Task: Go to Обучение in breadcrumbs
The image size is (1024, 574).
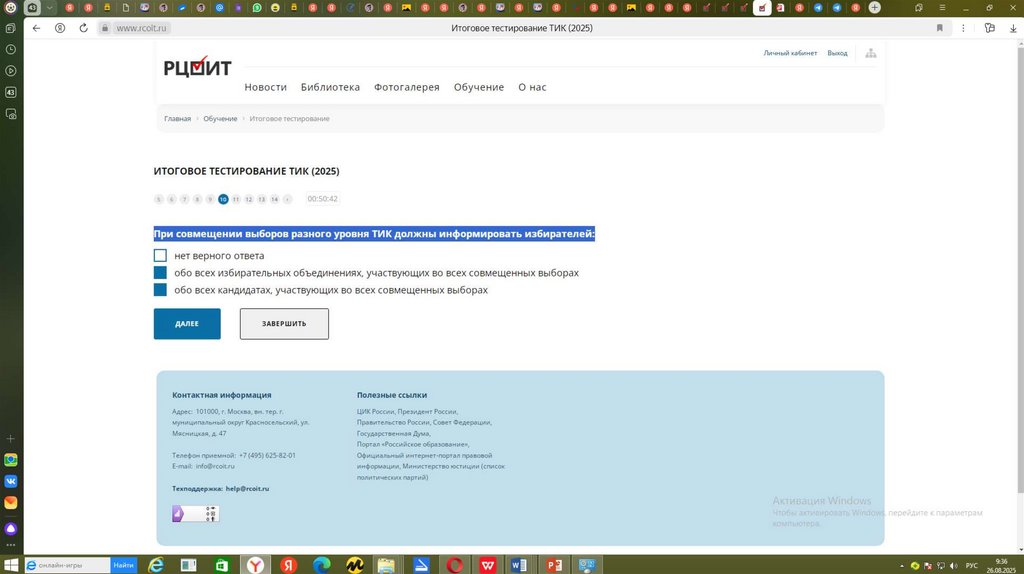Action: [x=220, y=118]
